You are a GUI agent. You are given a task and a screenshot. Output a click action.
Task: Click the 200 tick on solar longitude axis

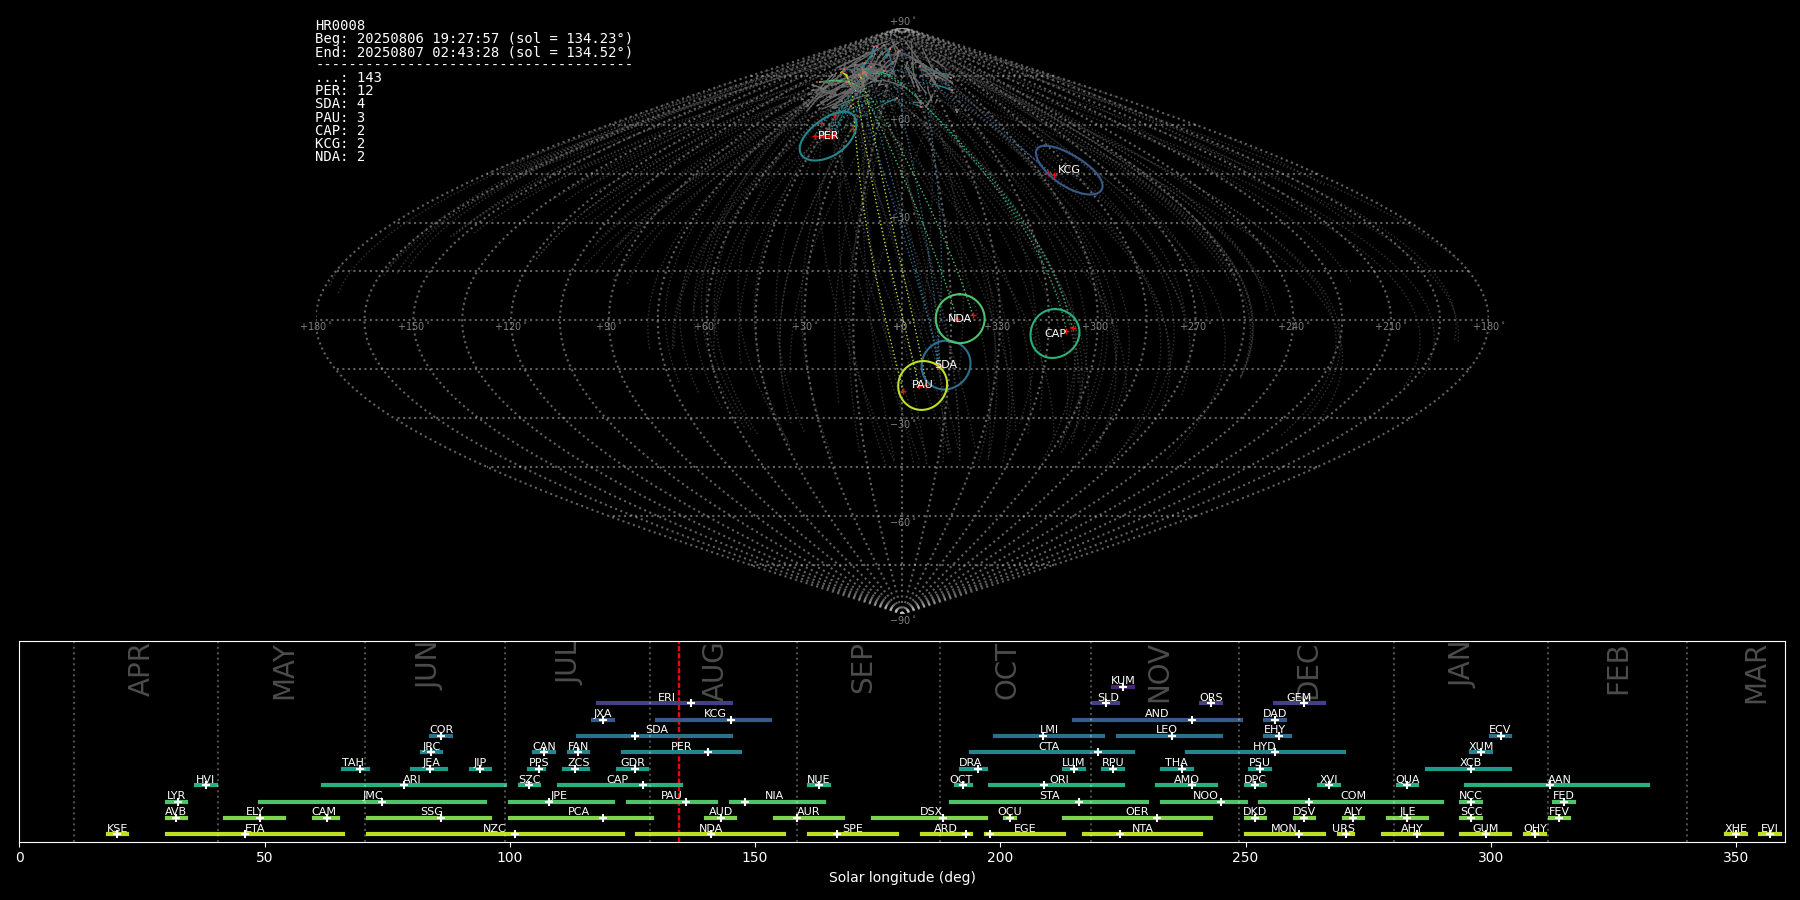point(999,857)
